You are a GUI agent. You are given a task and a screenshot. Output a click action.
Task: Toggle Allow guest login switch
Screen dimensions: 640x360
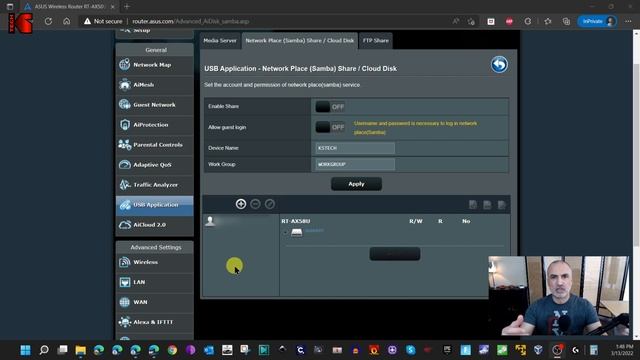pyautogui.click(x=330, y=127)
